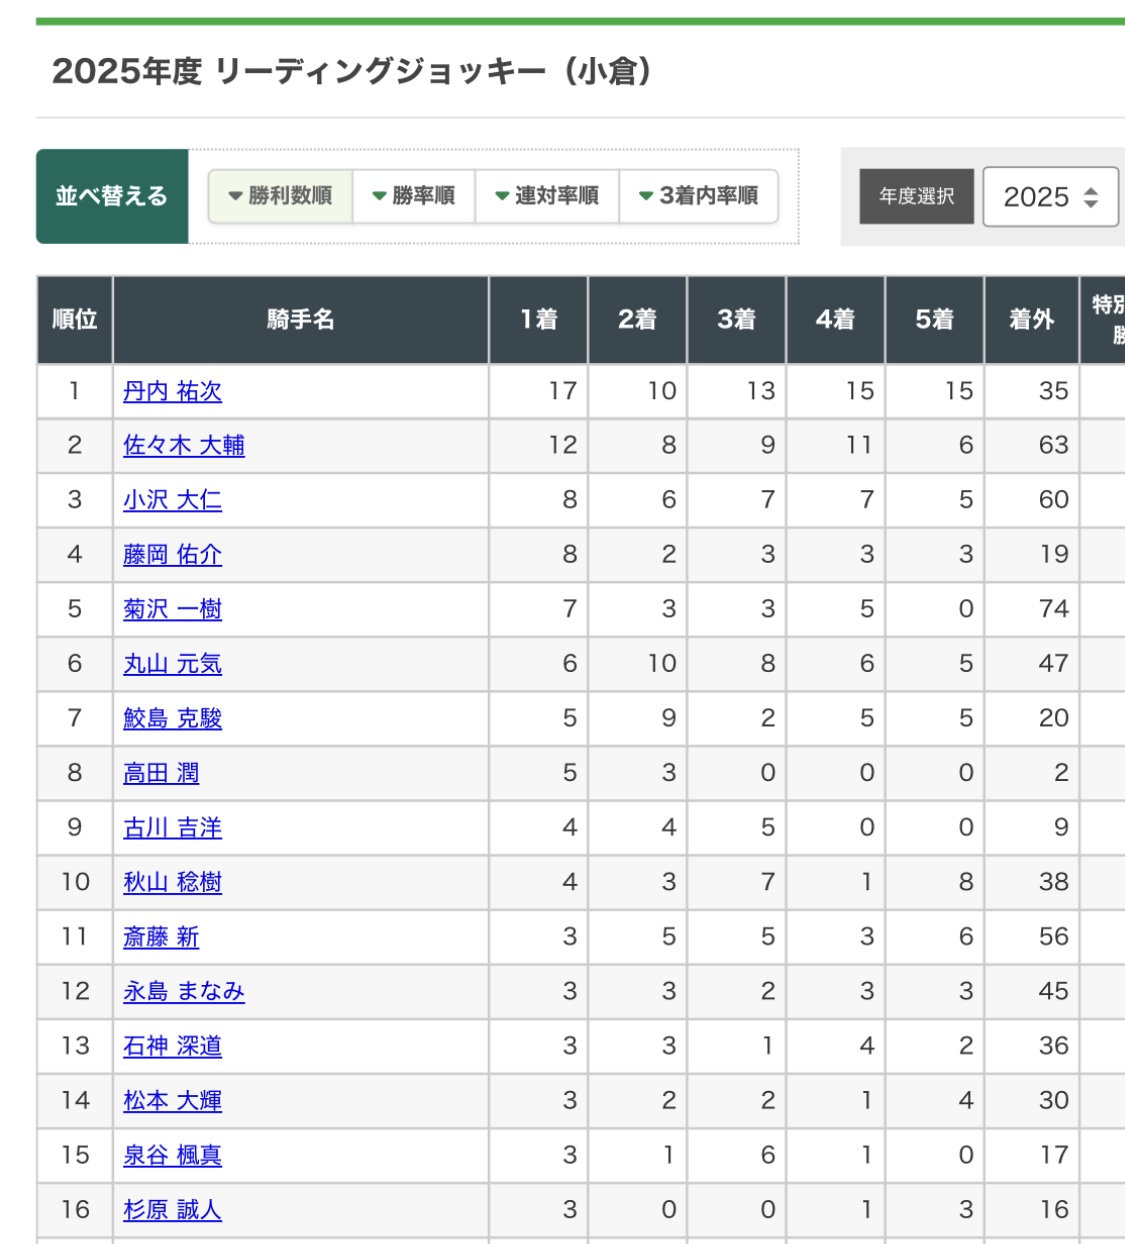Open jockey 秋山 稔樹 link
Screen dimensions: 1125x1244
(172, 882)
